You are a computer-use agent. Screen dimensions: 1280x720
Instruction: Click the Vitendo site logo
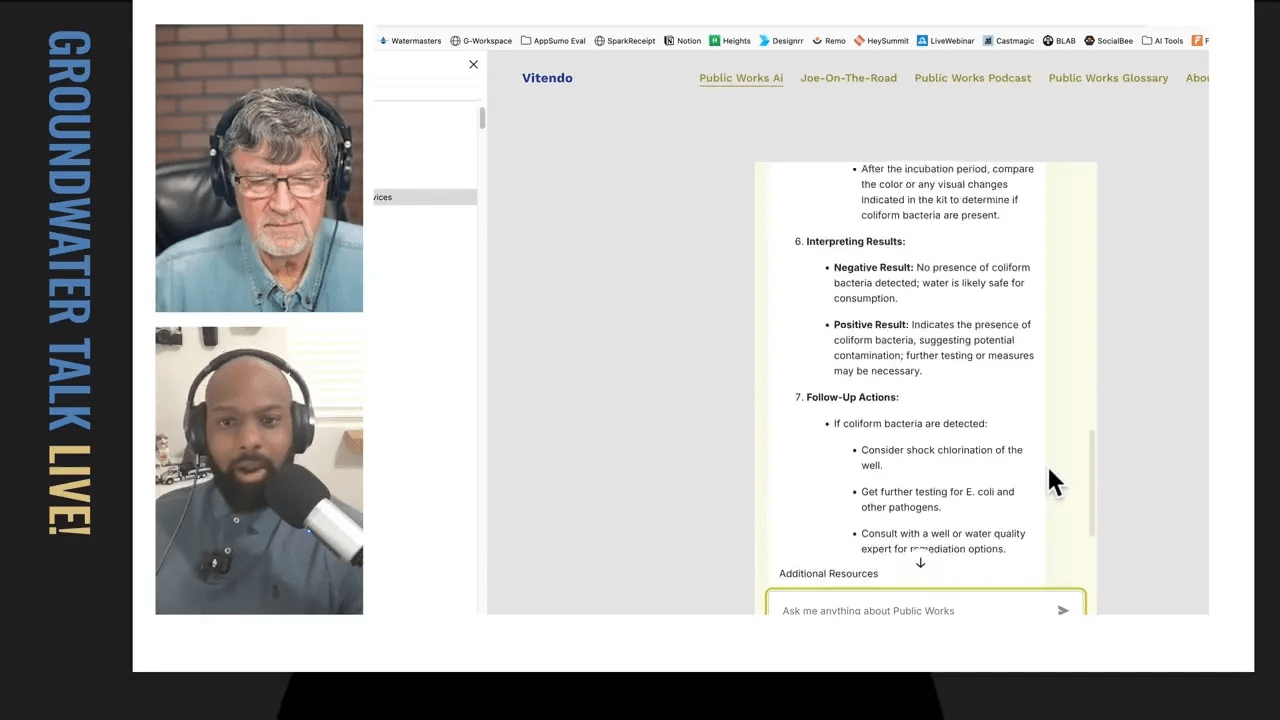coord(547,78)
